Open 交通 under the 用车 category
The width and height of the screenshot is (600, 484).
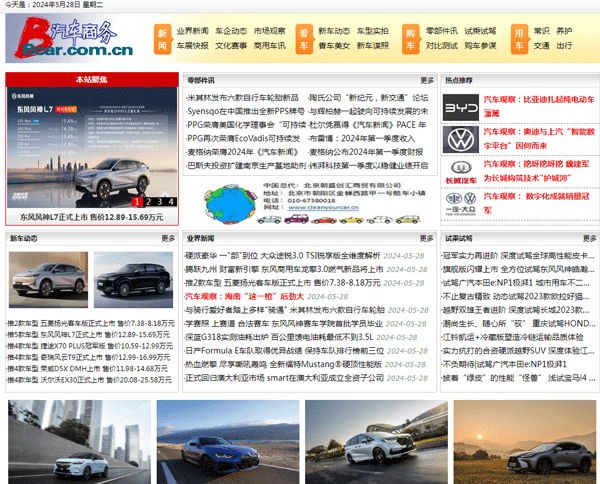pyautogui.click(x=541, y=46)
